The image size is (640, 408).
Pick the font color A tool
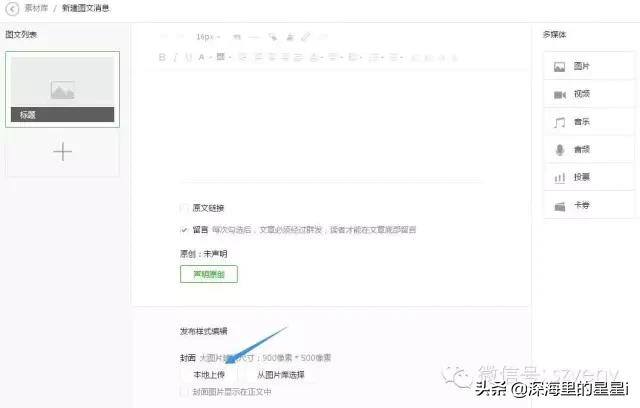pyautogui.click(x=202, y=58)
